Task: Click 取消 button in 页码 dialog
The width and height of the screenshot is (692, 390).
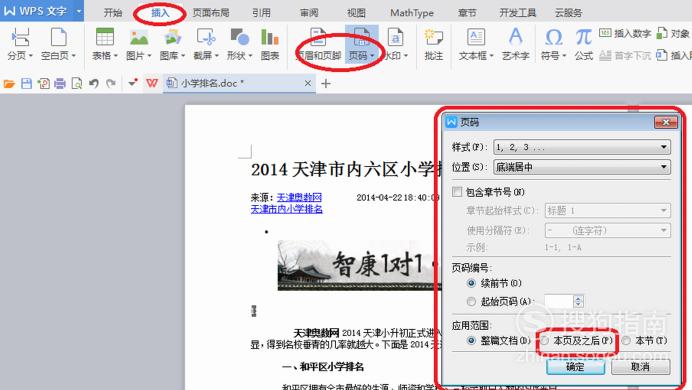Action: coord(640,367)
